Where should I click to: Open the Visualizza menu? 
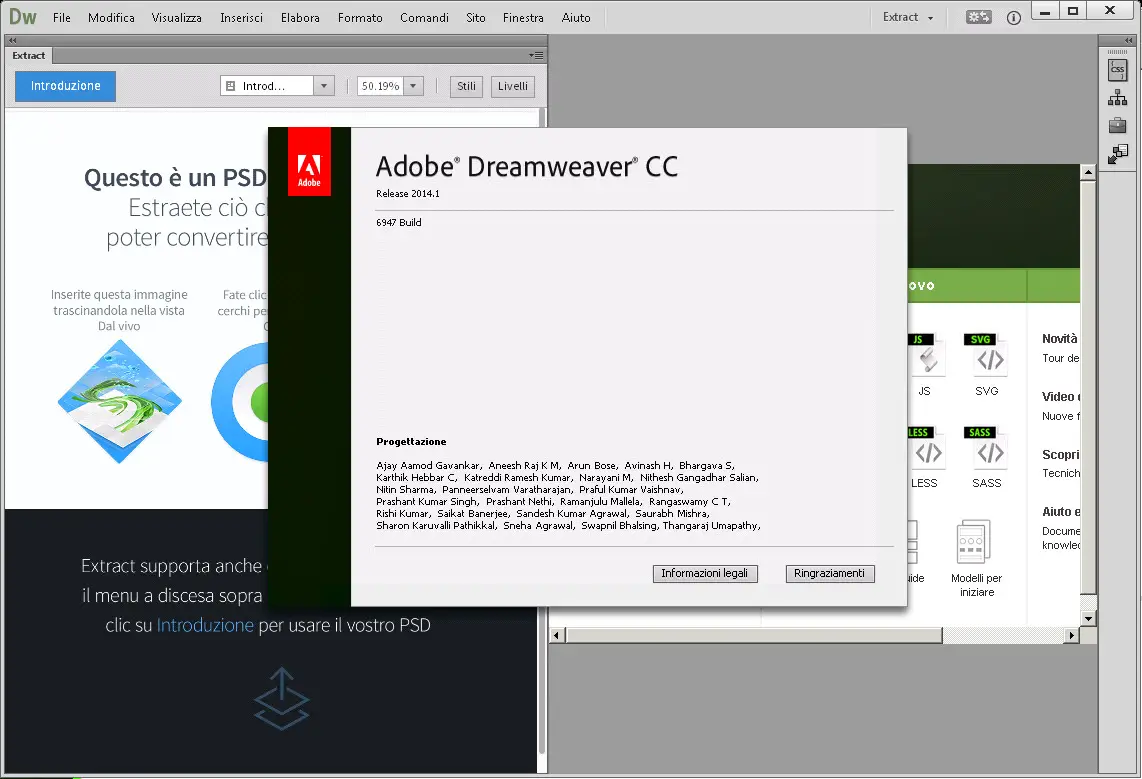coord(176,17)
